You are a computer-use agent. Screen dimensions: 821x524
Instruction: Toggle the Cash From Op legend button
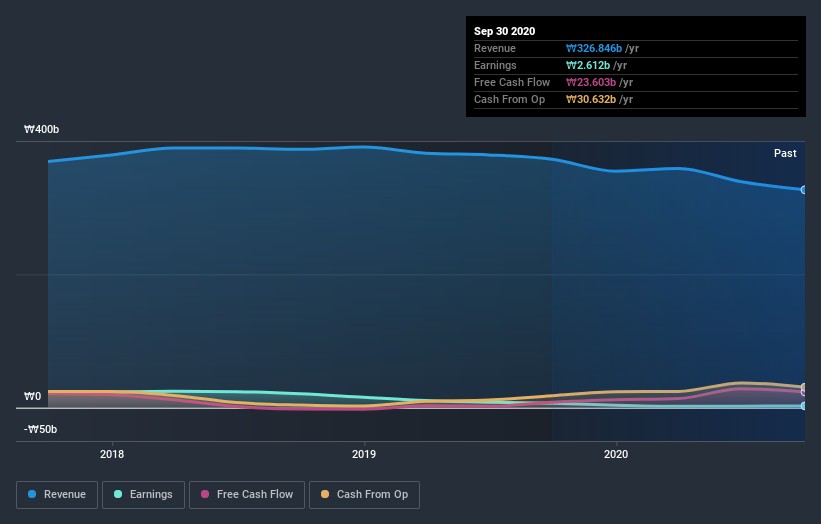364,495
